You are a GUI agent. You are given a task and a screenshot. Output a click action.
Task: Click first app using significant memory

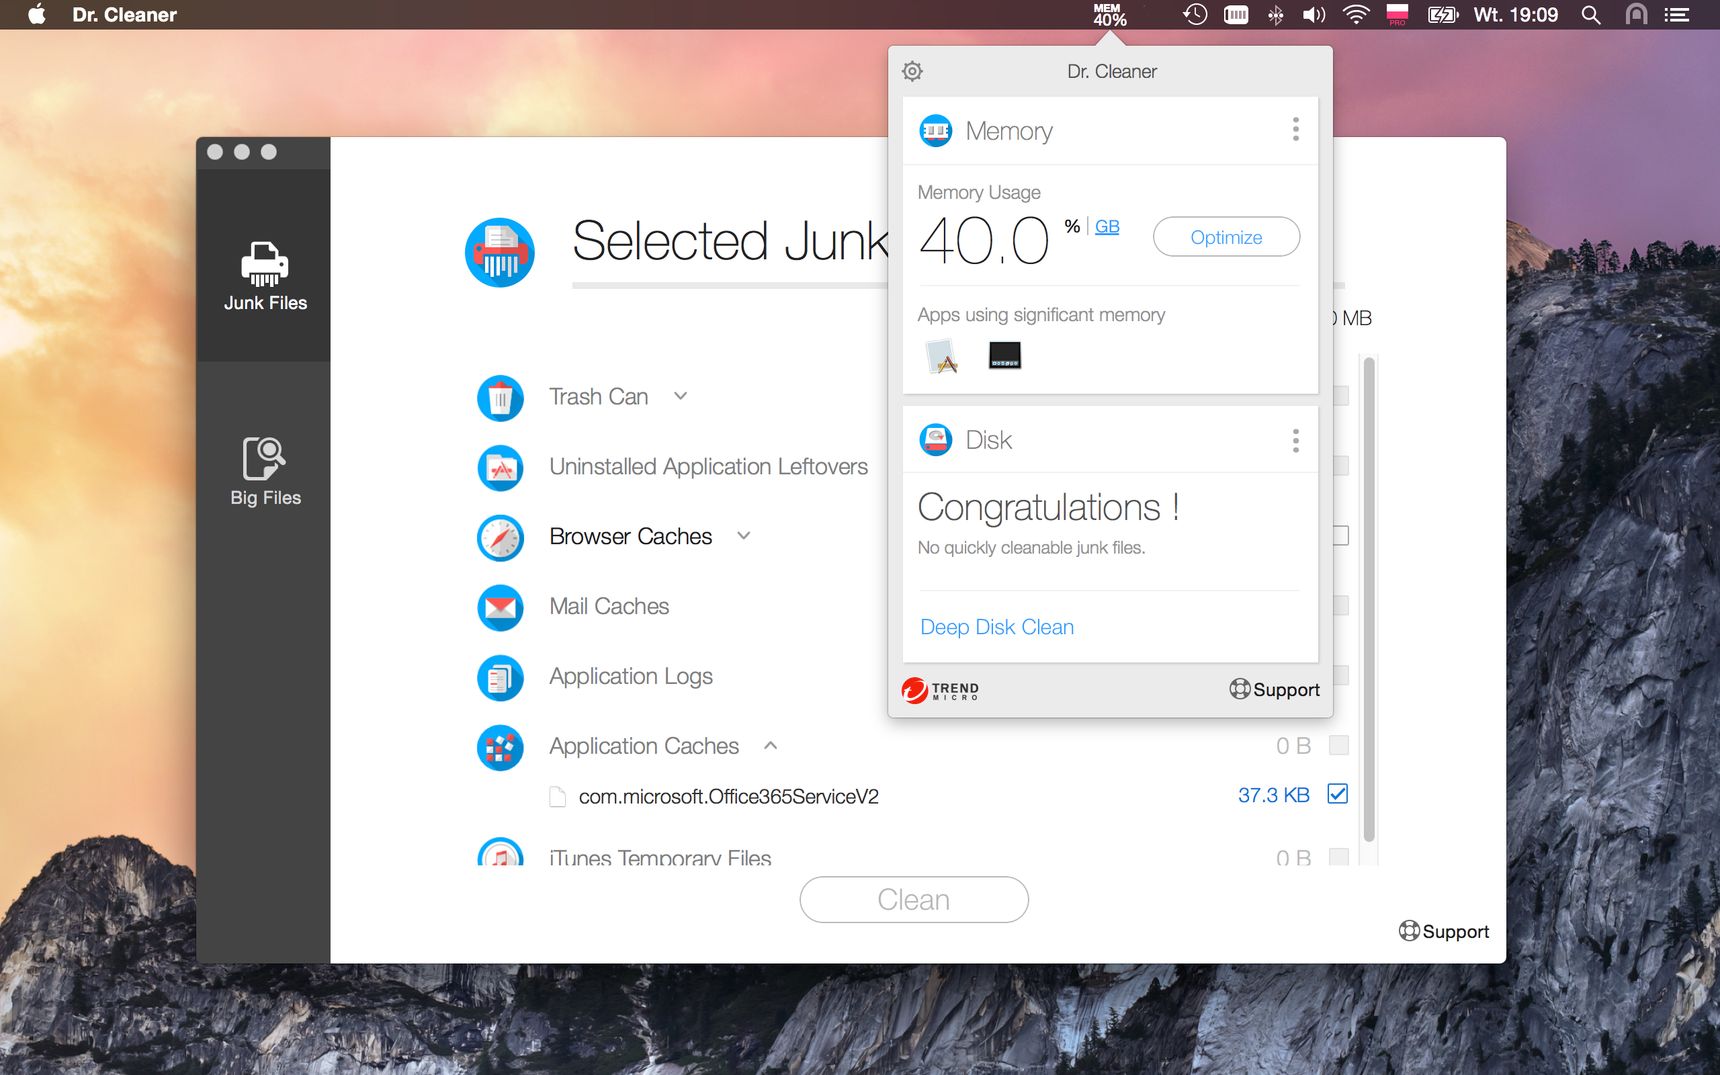pos(942,356)
